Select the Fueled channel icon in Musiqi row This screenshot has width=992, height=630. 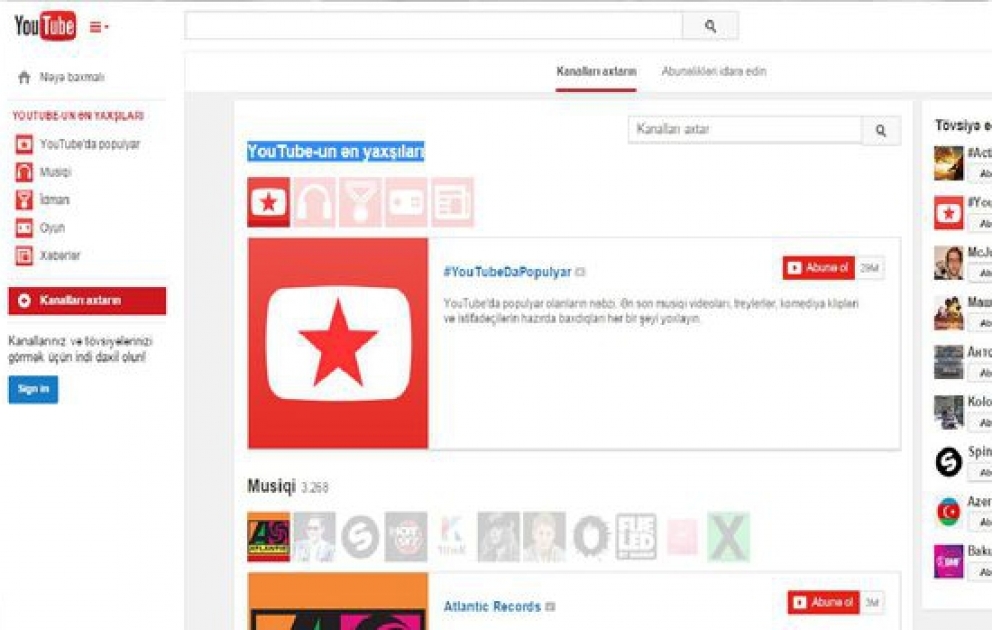coord(636,536)
